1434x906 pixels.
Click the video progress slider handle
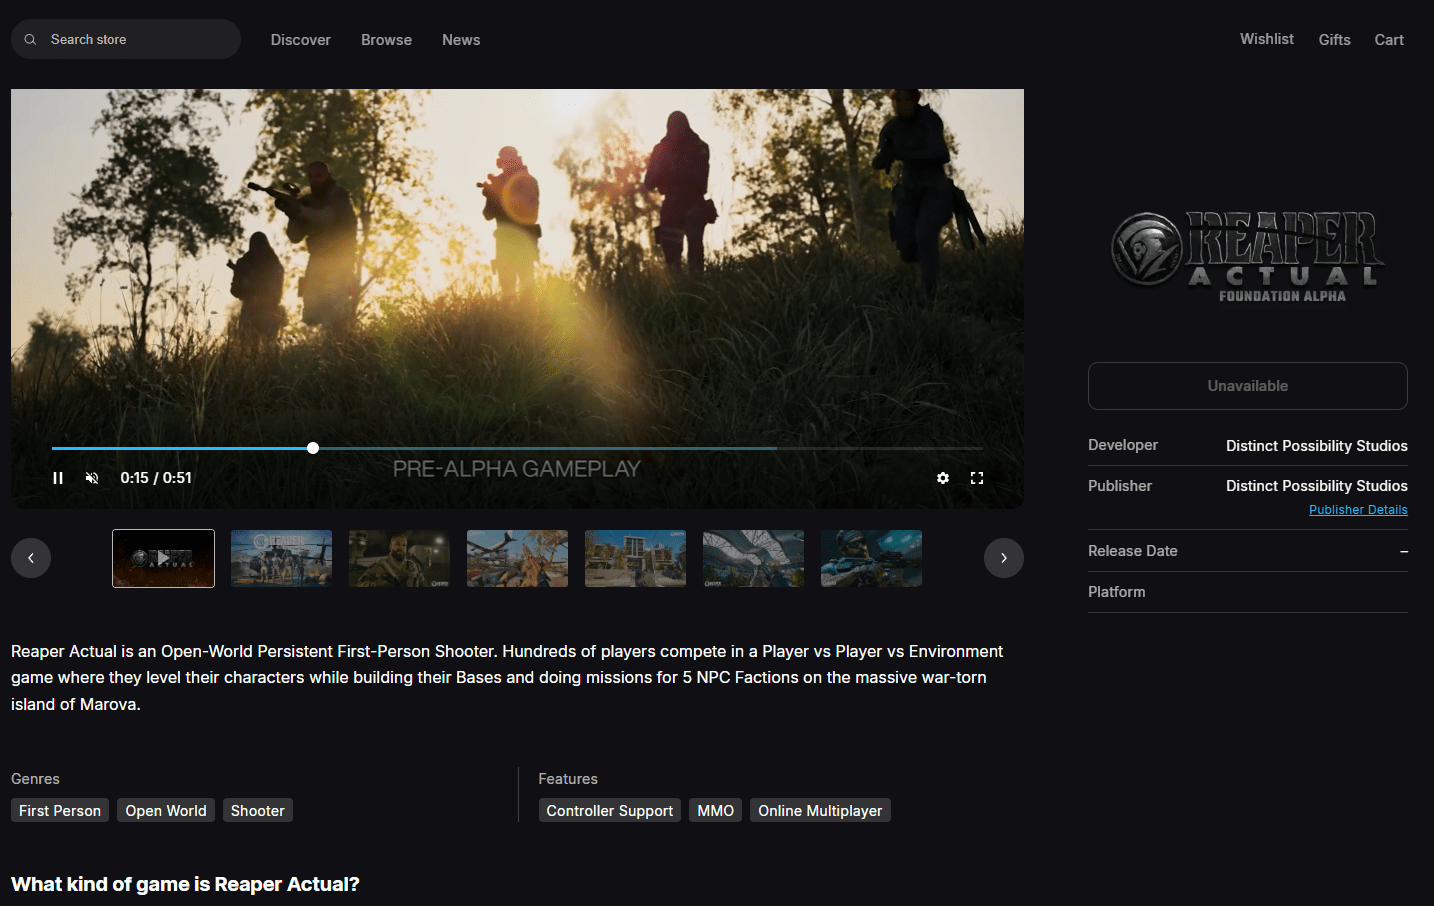point(313,448)
